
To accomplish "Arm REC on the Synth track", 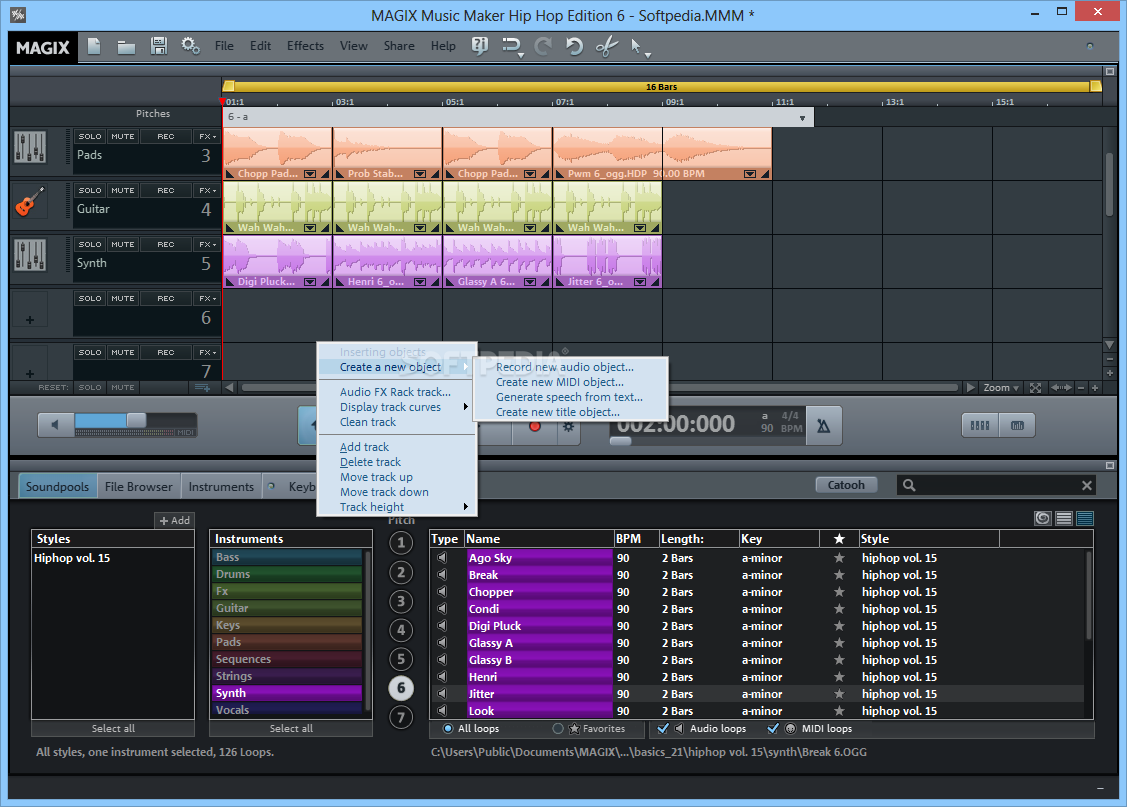I will click(166, 244).
